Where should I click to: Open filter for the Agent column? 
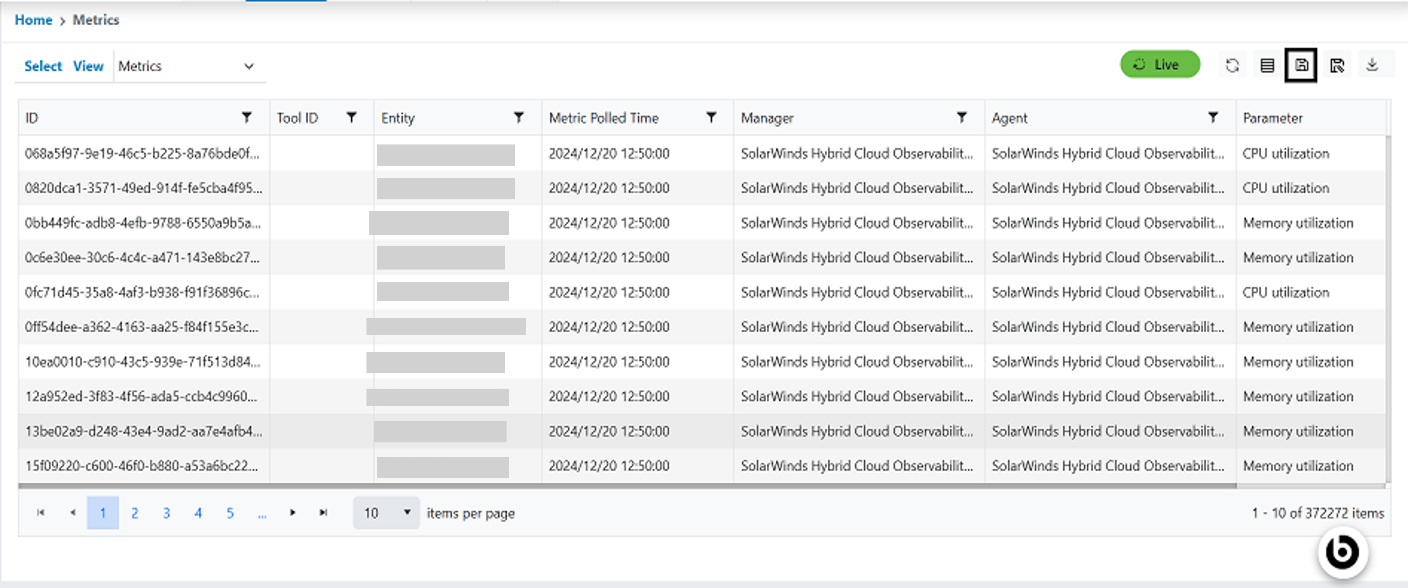pyautogui.click(x=1213, y=118)
